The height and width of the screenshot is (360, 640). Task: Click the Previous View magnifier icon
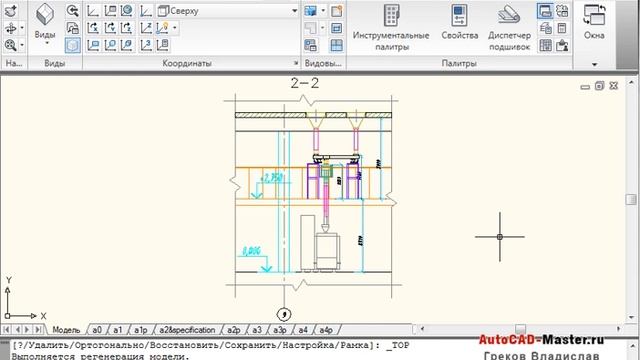click(73, 11)
